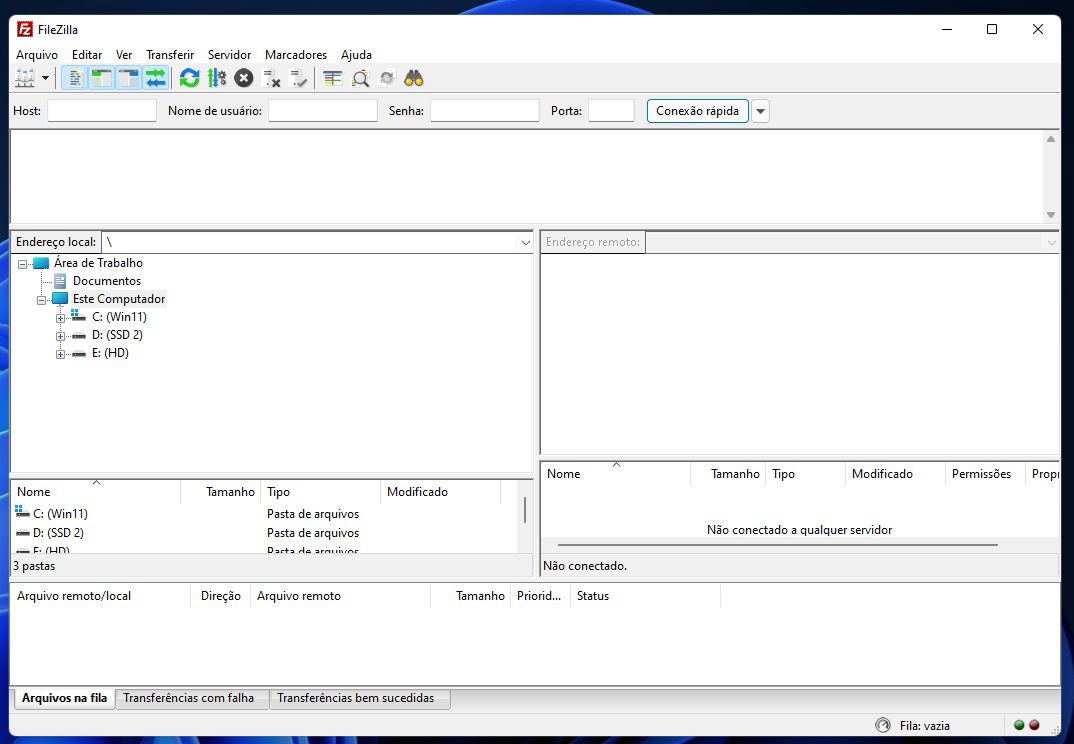The width and height of the screenshot is (1074, 744).
Task: Sort local files by Tipo column
Action: [321, 491]
